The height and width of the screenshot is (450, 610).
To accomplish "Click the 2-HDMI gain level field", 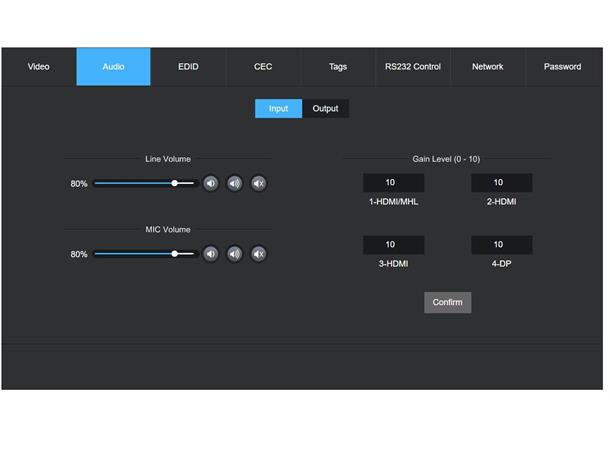I will [501, 182].
